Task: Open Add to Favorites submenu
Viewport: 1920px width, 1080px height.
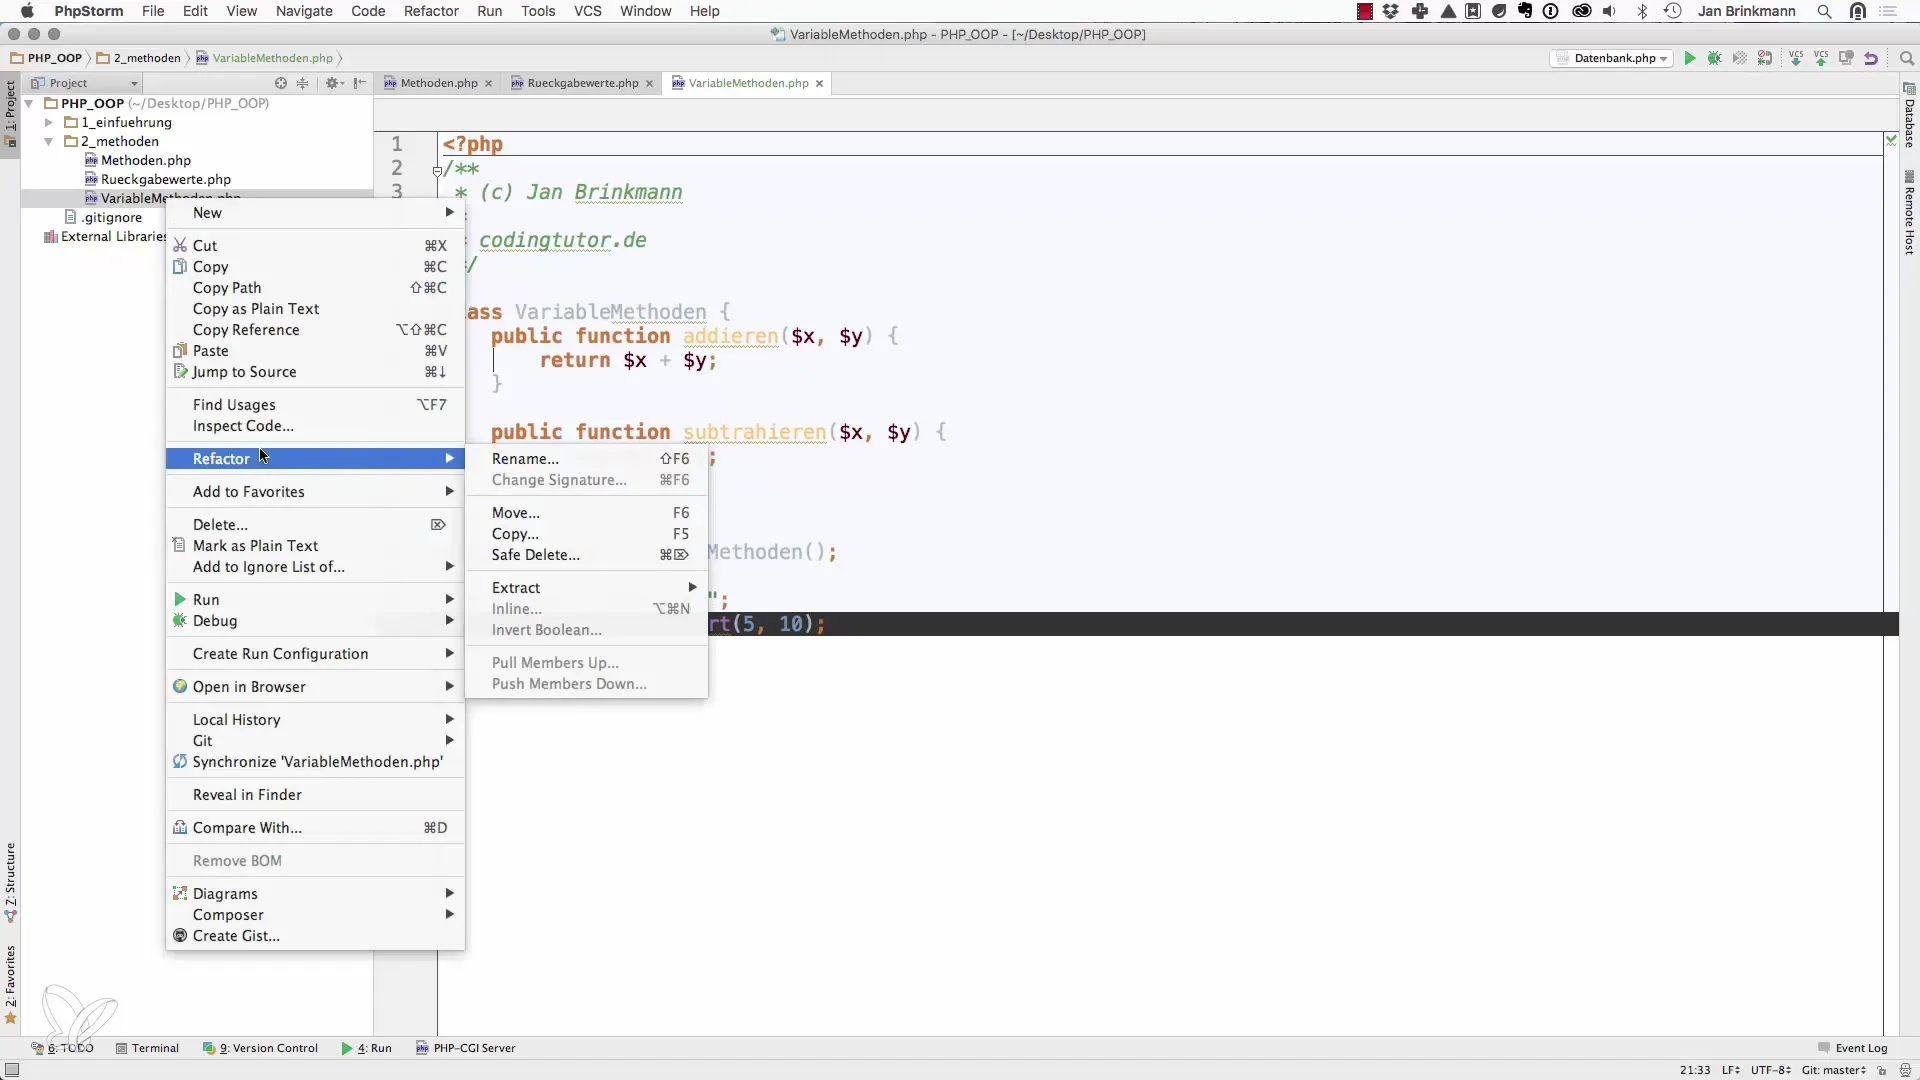Action: (x=315, y=491)
